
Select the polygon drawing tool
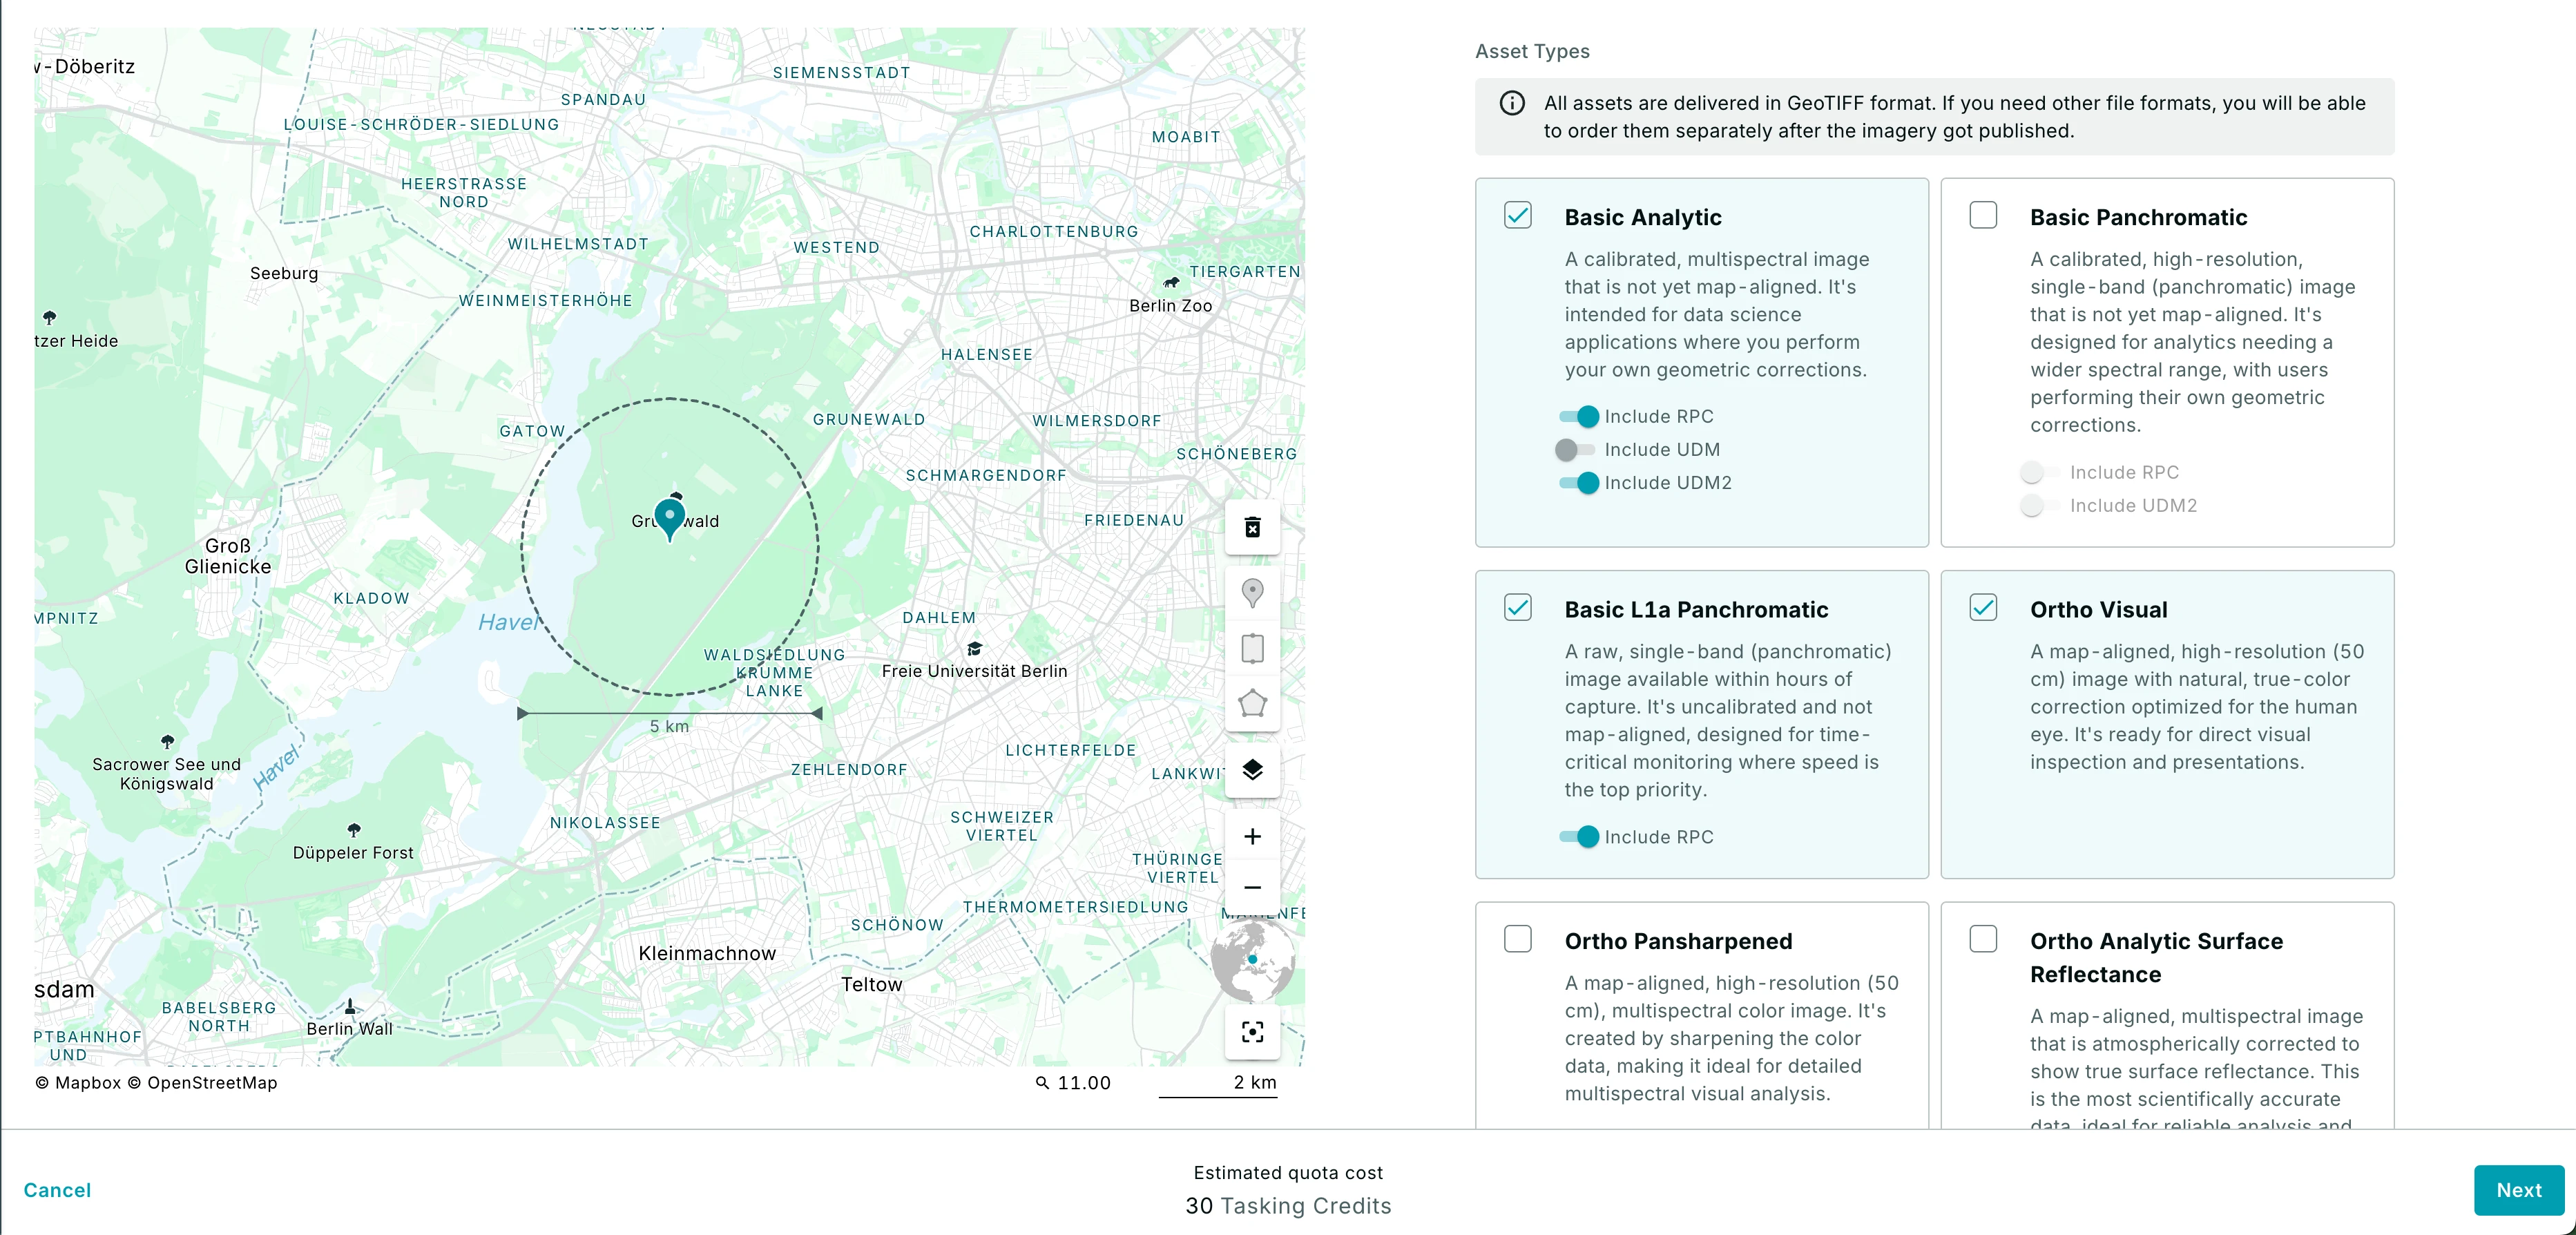[x=1252, y=703]
